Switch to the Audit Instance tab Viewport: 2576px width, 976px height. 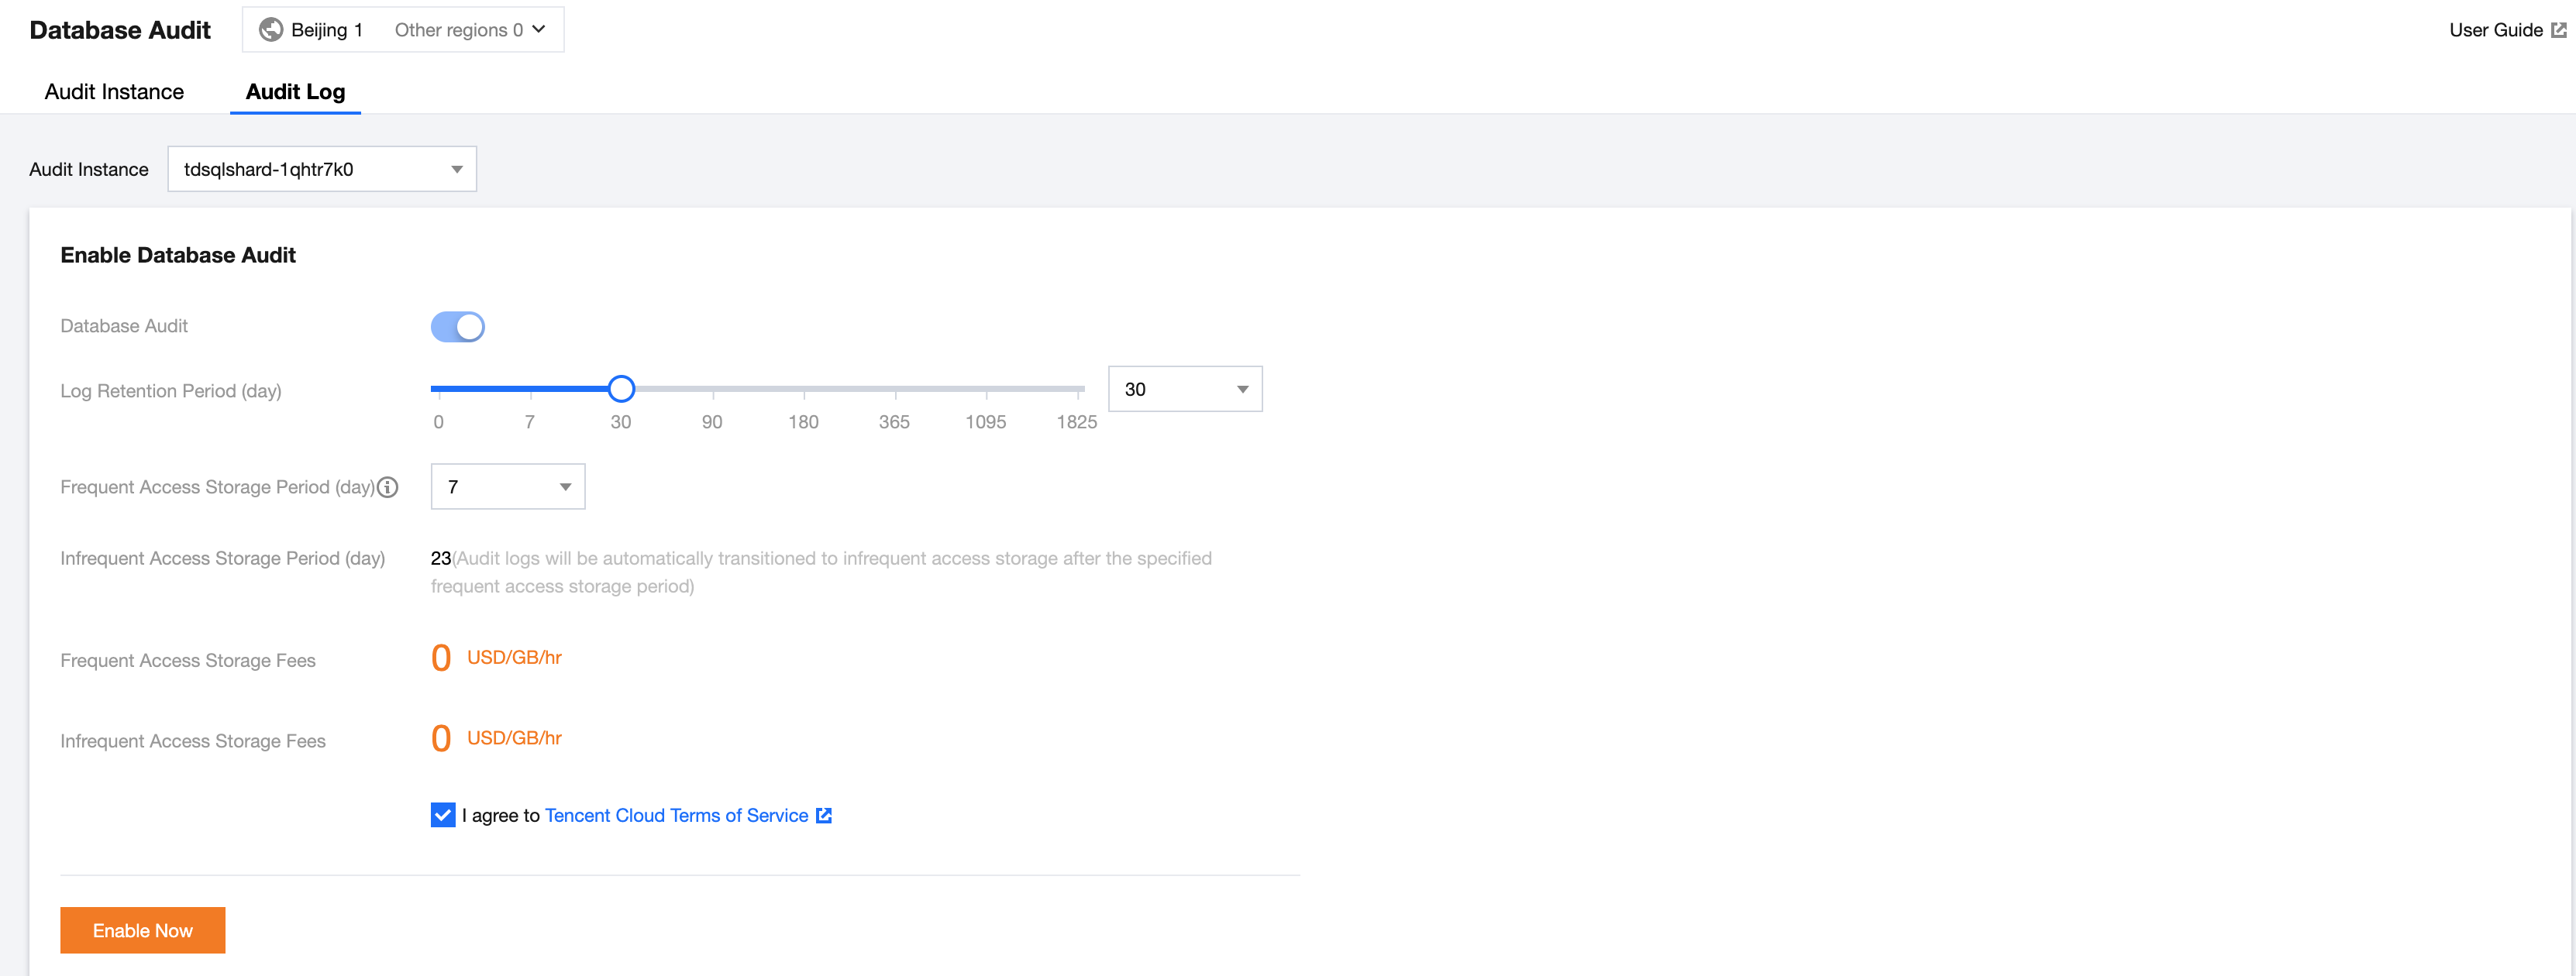pos(114,92)
